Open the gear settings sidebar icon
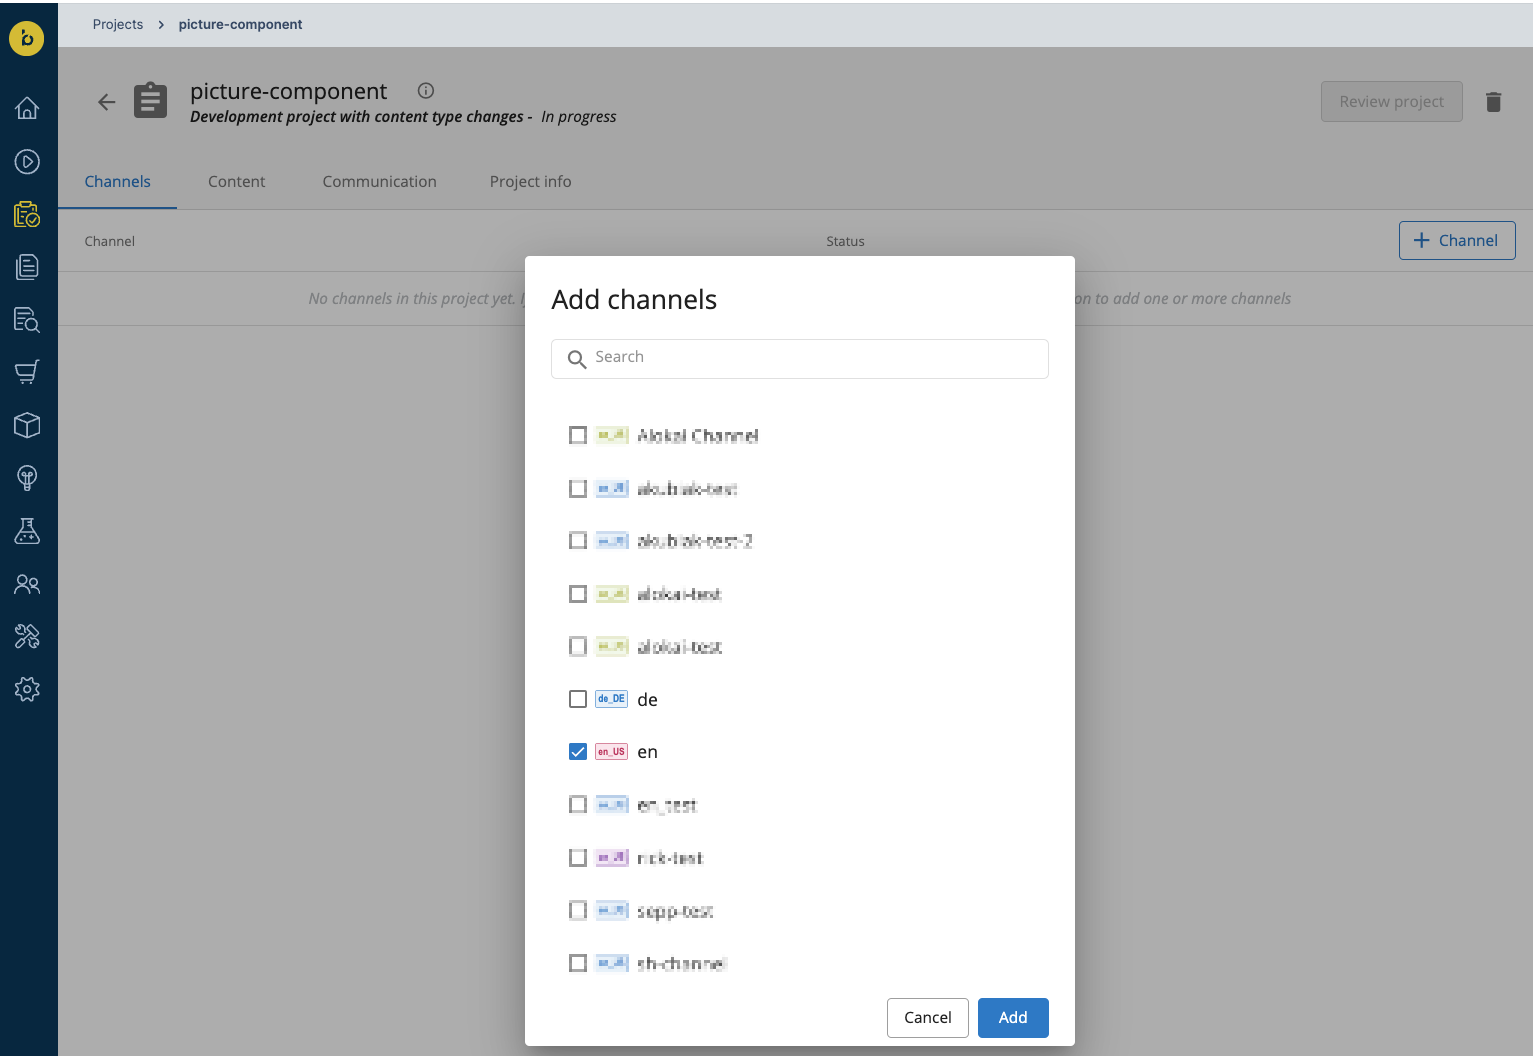This screenshot has width=1533, height=1056. pos(27,689)
